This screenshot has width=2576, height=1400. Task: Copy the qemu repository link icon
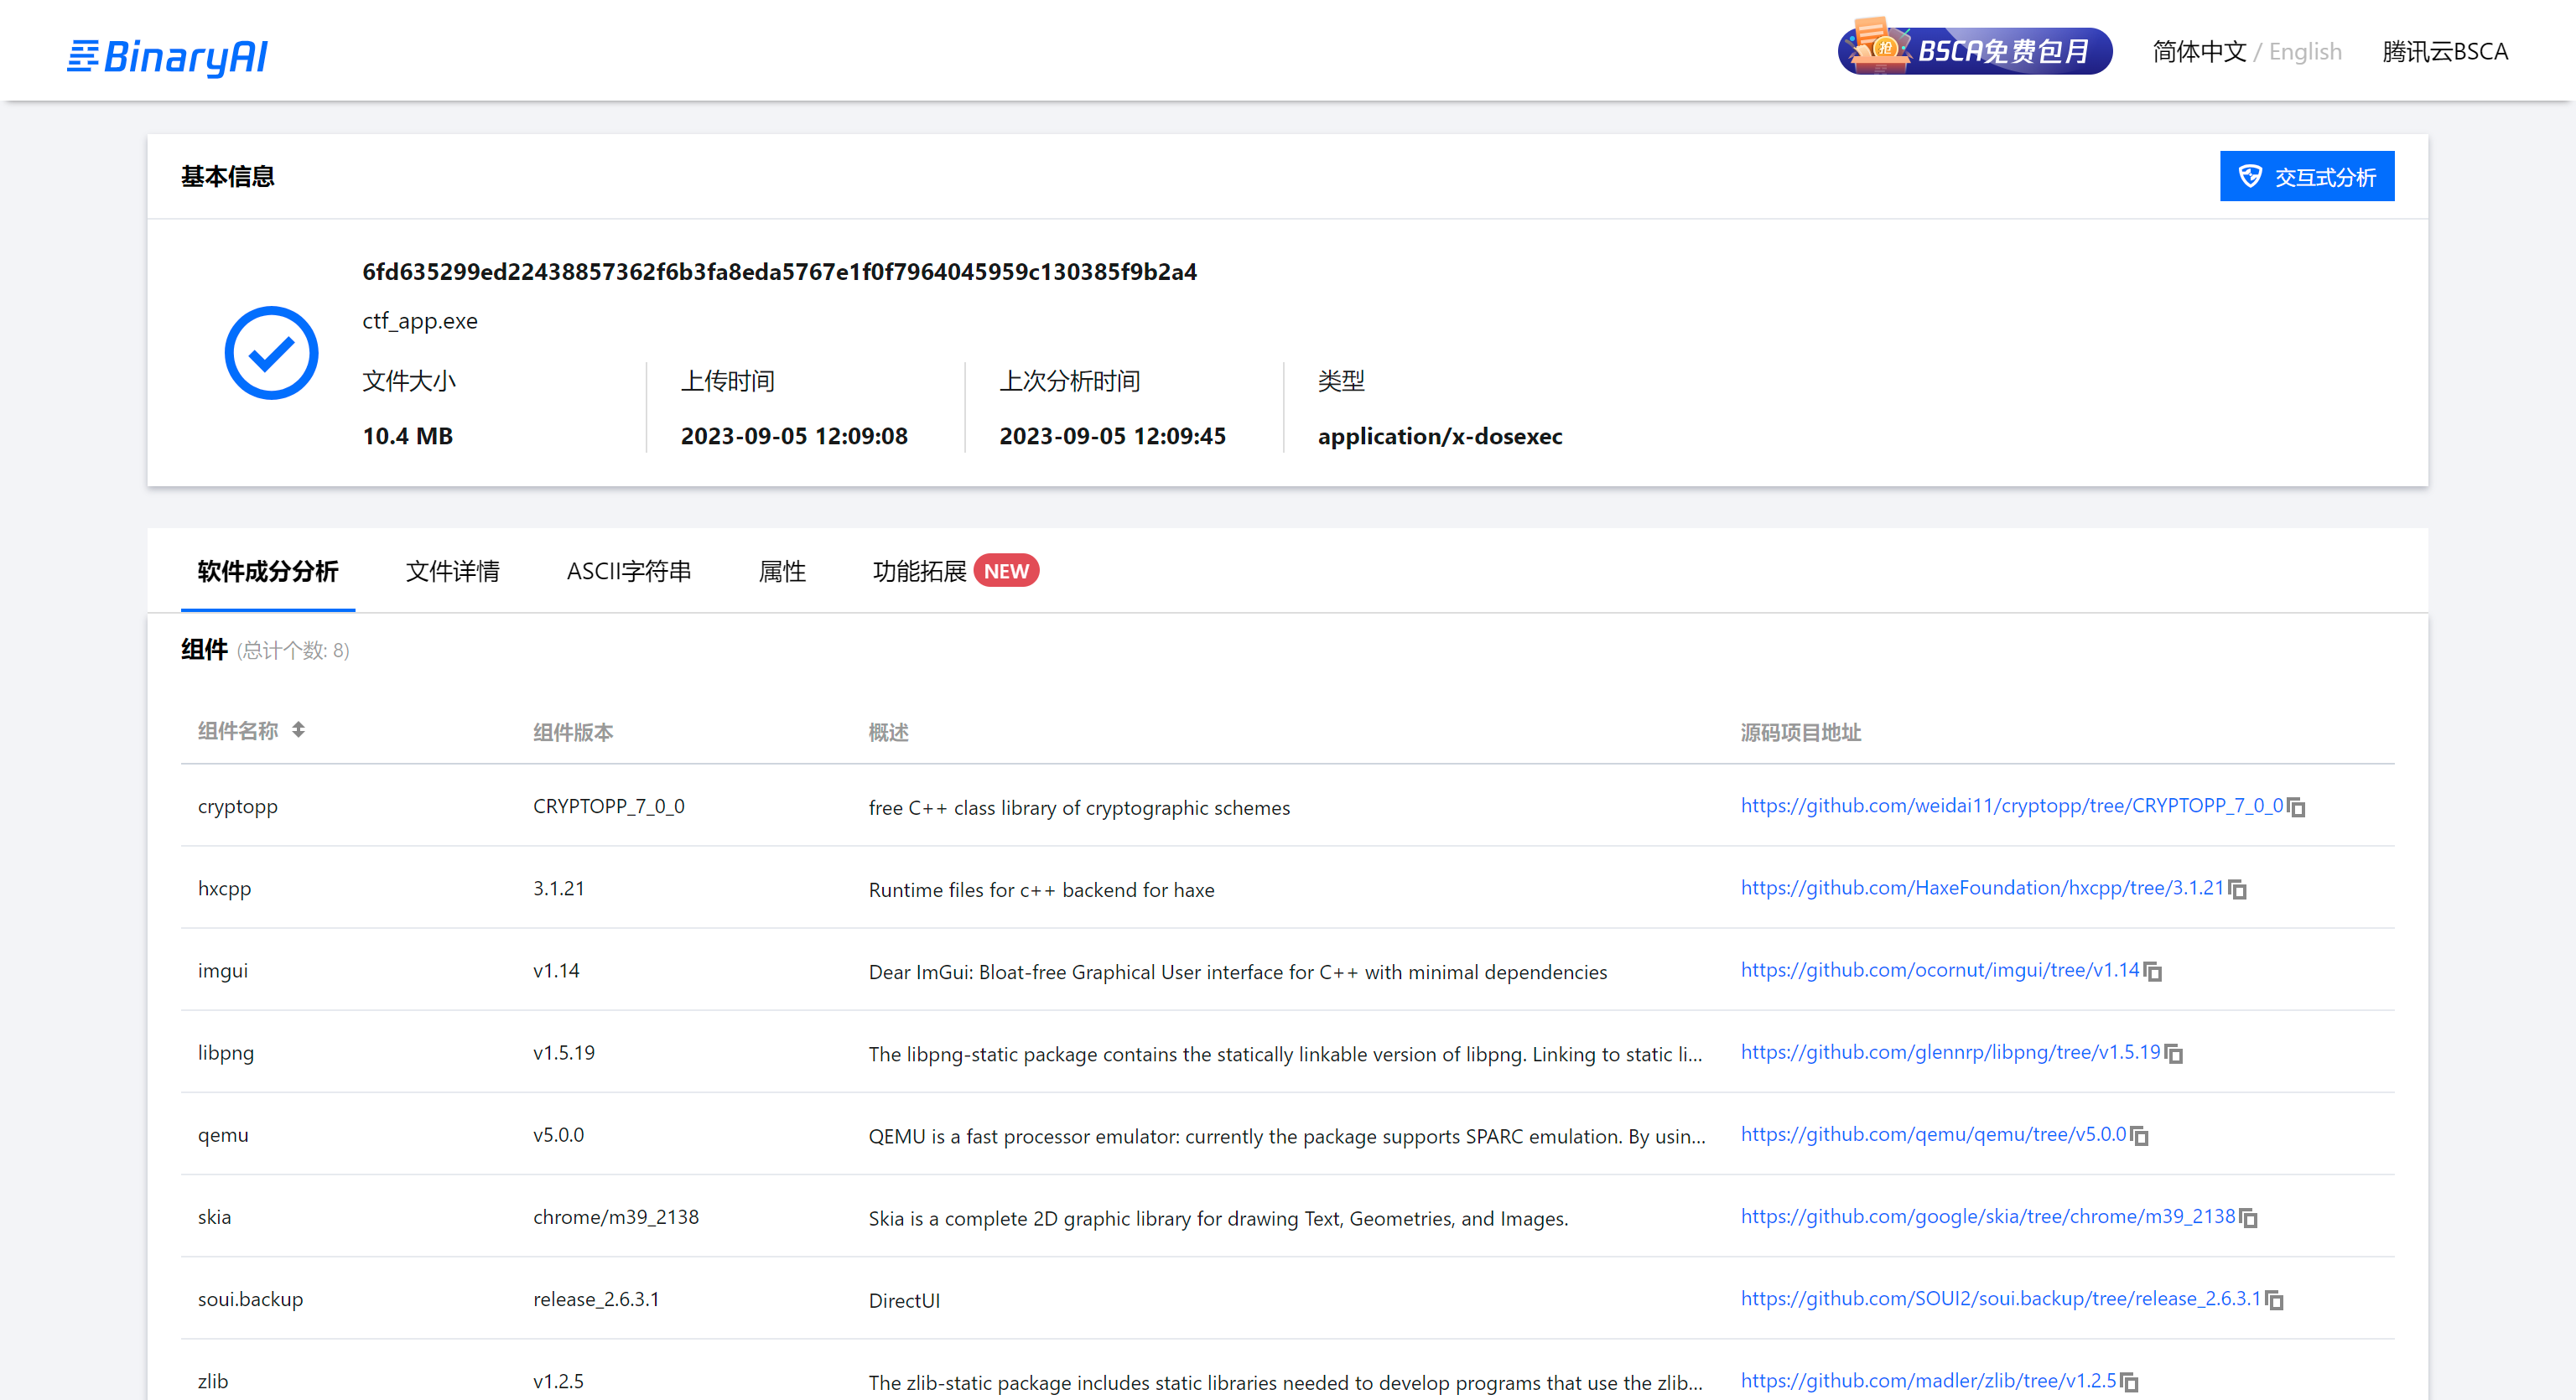2140,1135
